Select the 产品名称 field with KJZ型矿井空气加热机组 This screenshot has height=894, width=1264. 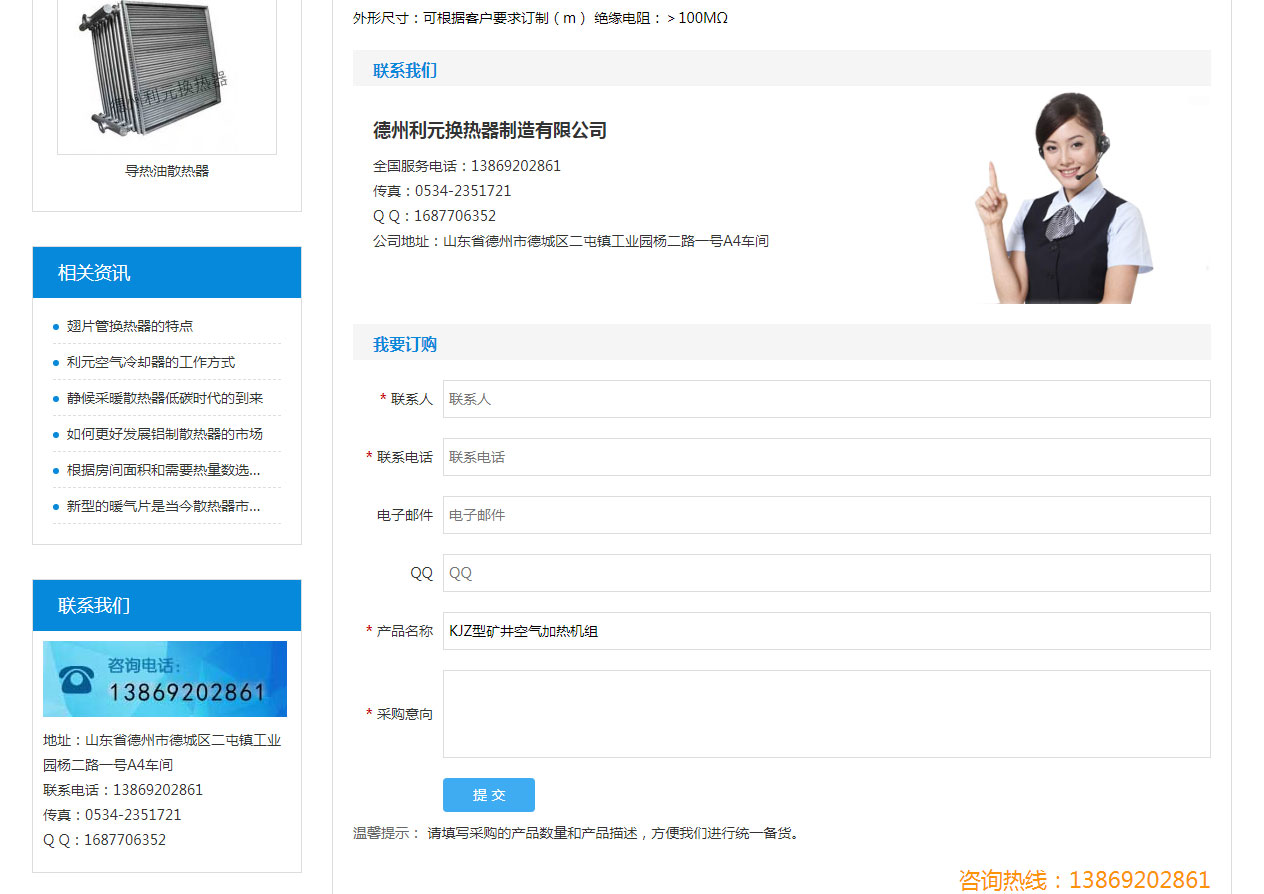pyautogui.click(x=826, y=631)
